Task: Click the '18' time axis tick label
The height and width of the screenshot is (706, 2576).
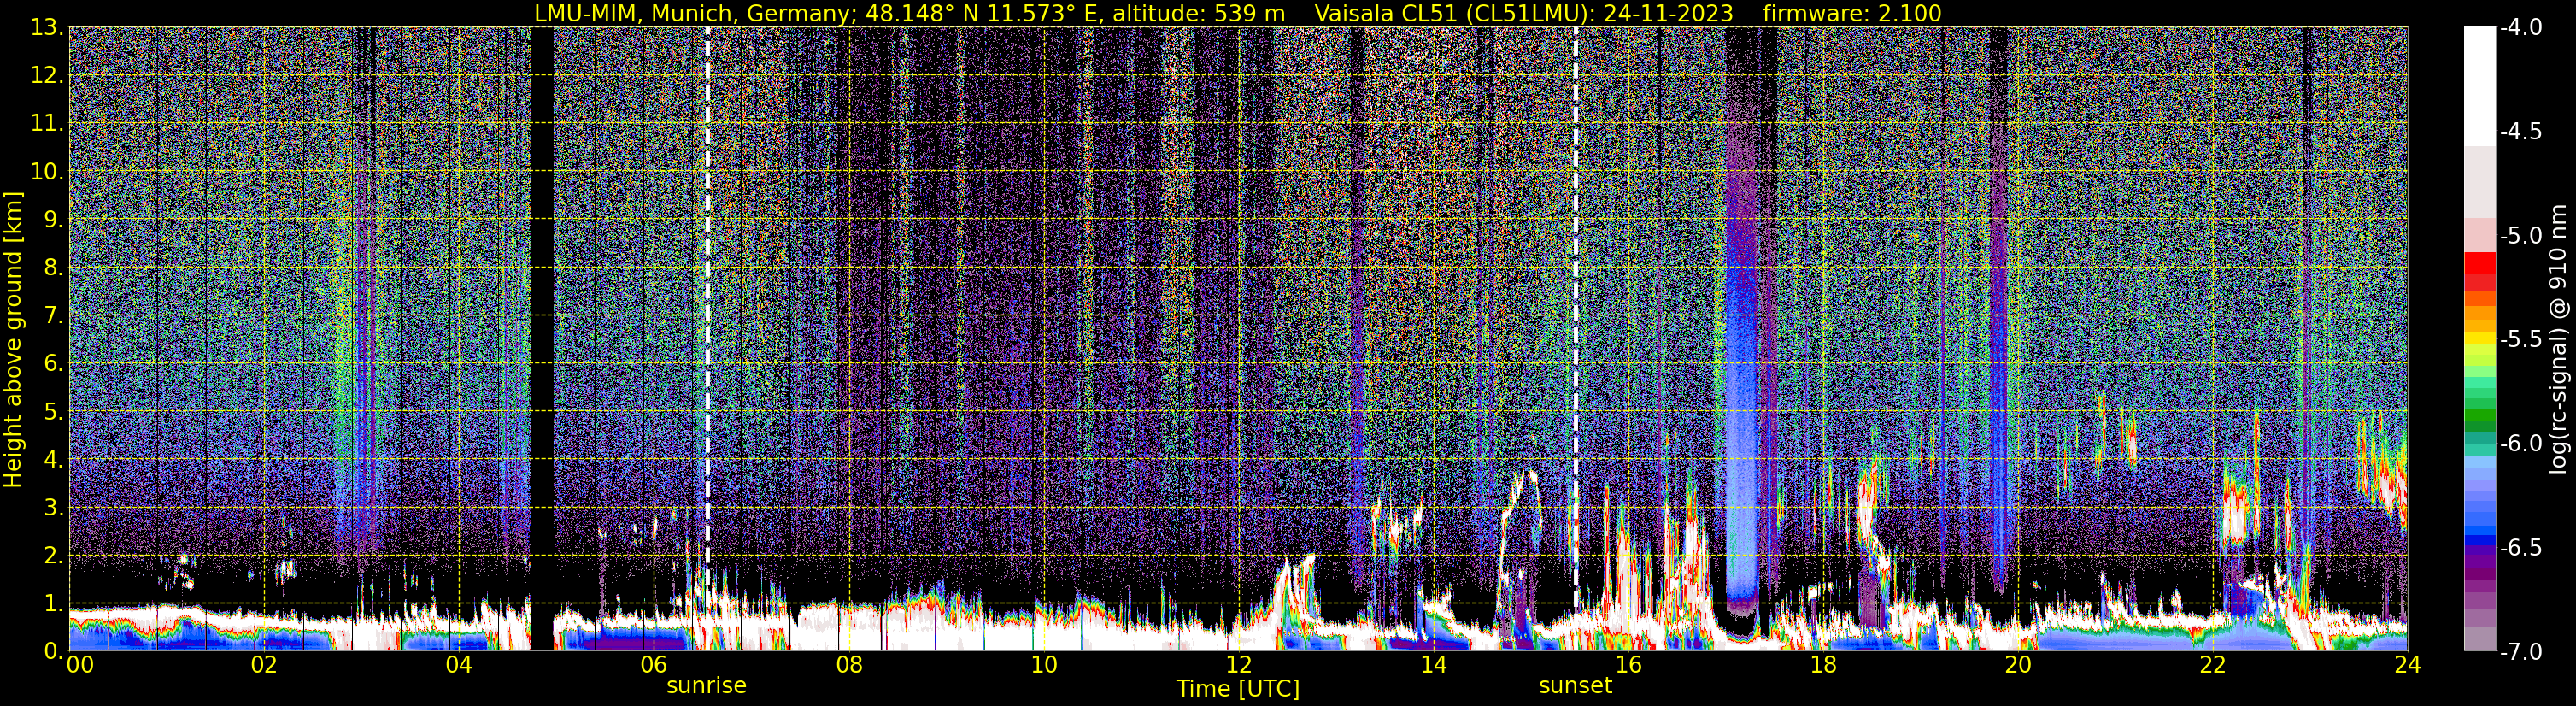Action: [1824, 665]
